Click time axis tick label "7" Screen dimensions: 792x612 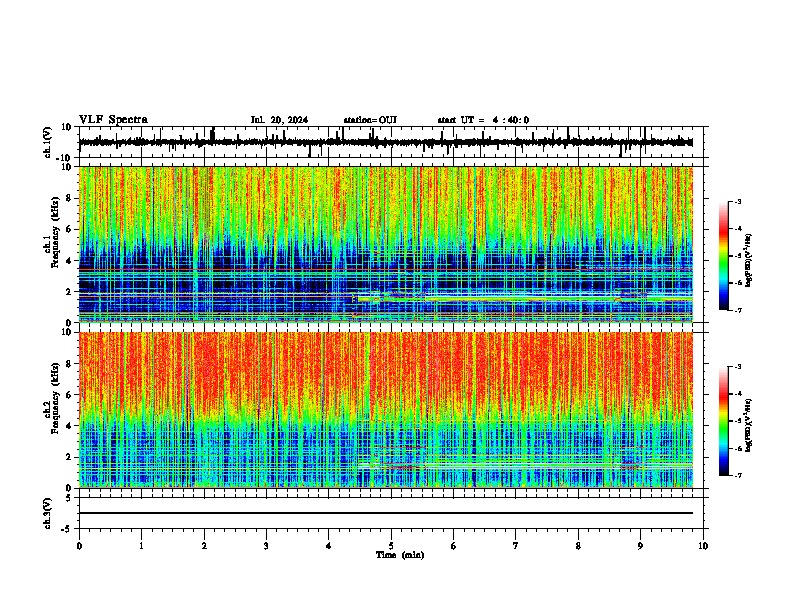(x=516, y=546)
